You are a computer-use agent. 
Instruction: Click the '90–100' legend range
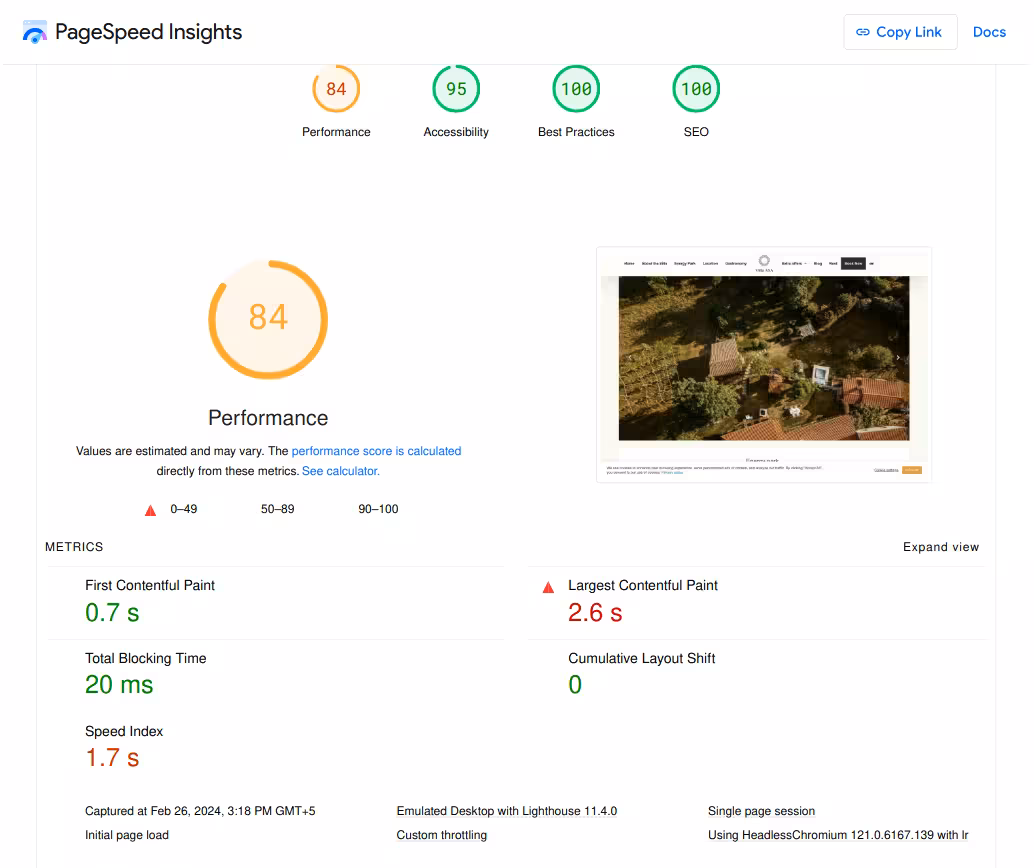click(x=379, y=509)
